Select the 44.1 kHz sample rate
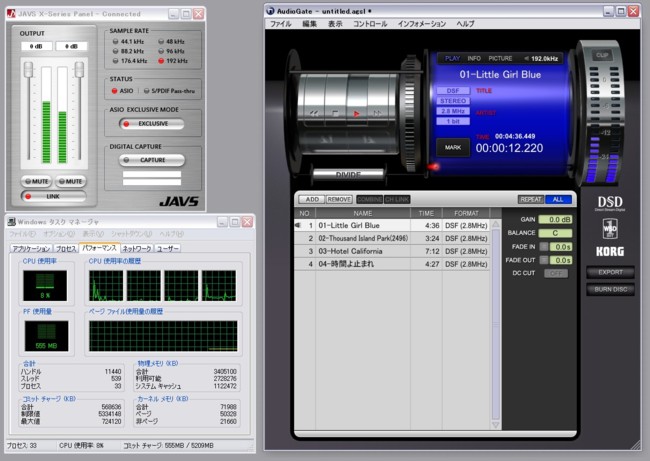Viewport: 650px width, 461px height. pyautogui.click(x=128, y=41)
